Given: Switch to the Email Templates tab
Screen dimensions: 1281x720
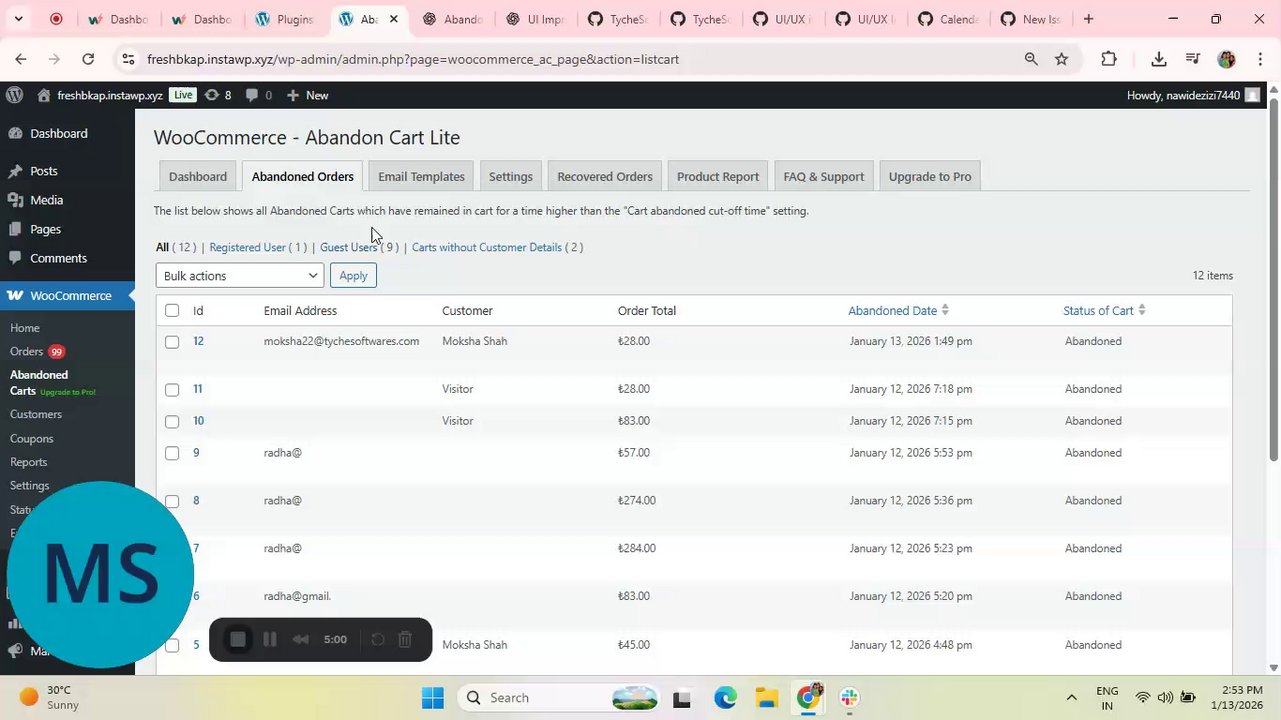Looking at the screenshot, I should 421,176.
